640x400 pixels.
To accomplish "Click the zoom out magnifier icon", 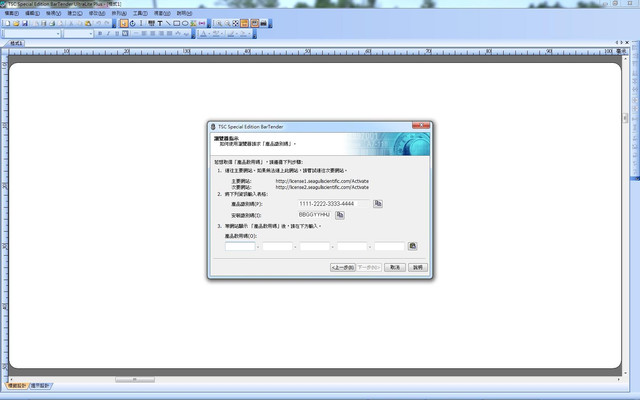I will (227, 23).
